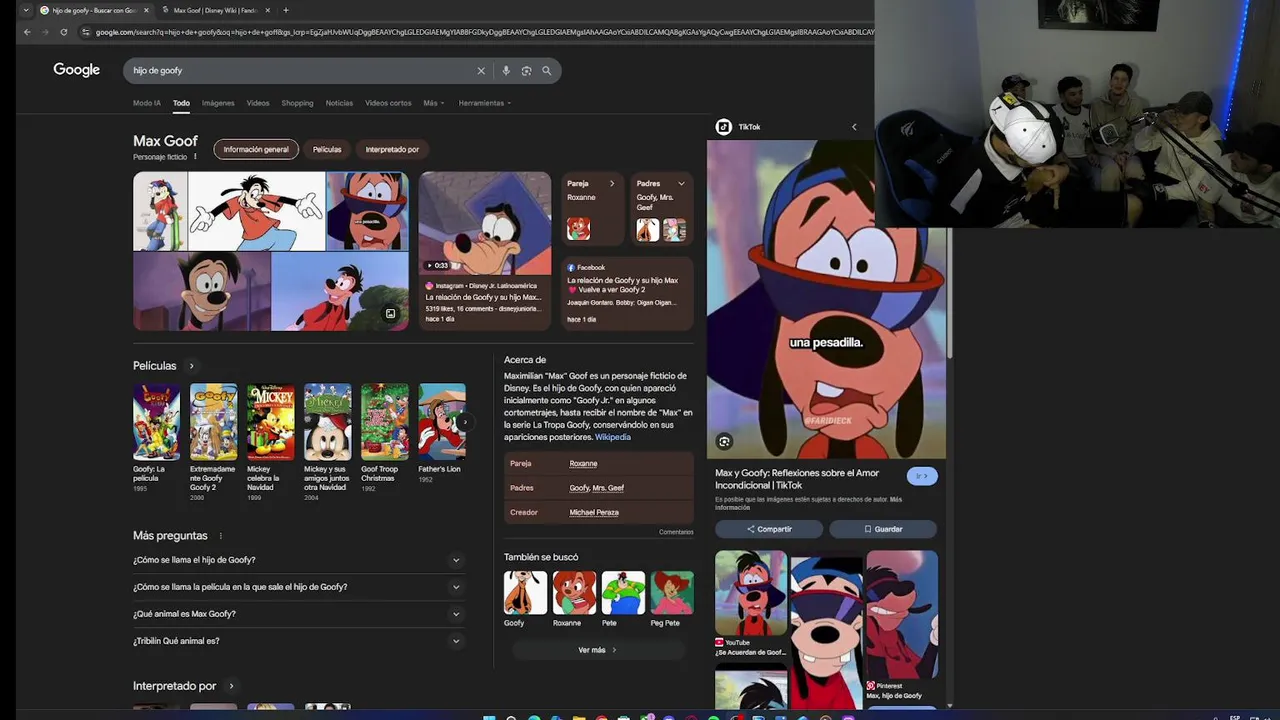The image size is (1280, 720).
Task: Open the tab search dropdown arrow
Action: pyautogui.click(x=24, y=10)
